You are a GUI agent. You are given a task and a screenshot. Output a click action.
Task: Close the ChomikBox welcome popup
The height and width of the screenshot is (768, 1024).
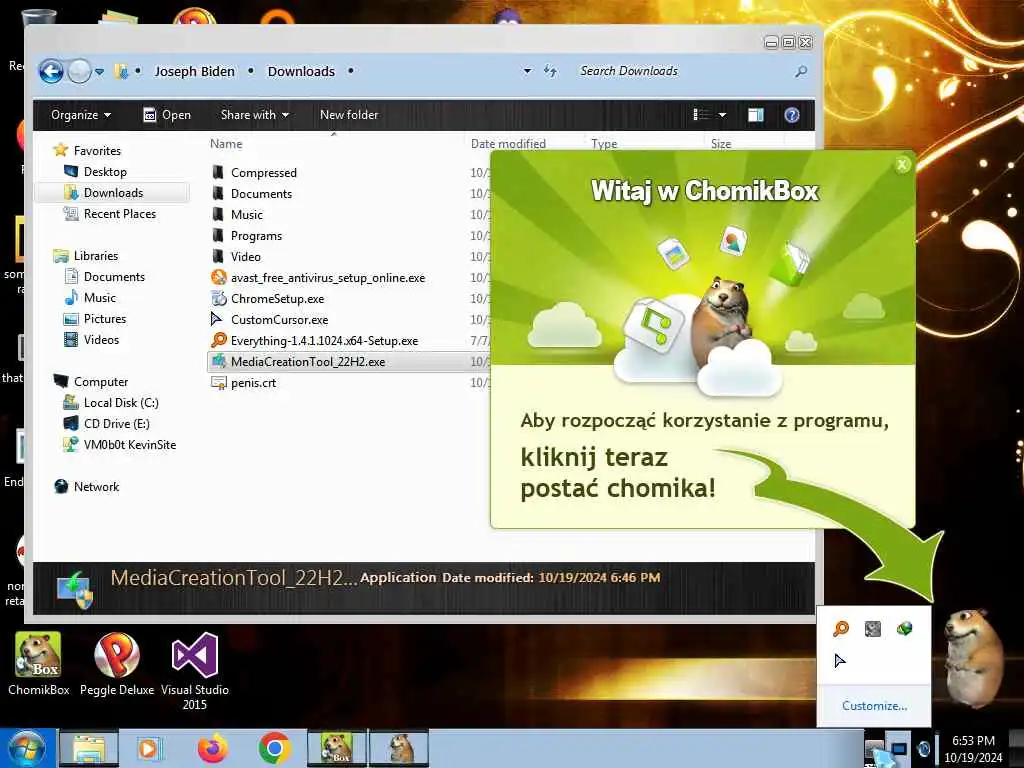[x=902, y=165]
